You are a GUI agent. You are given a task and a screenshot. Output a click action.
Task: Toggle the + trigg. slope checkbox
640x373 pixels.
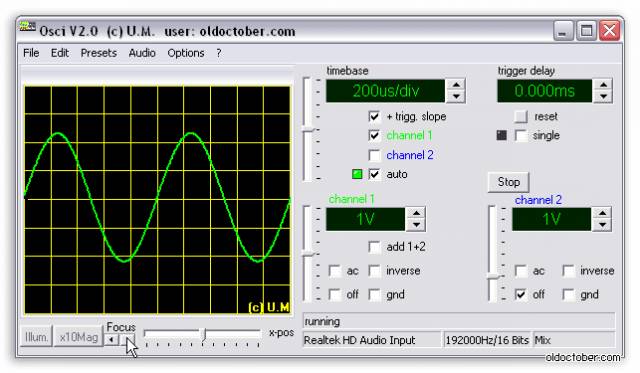coord(374,116)
